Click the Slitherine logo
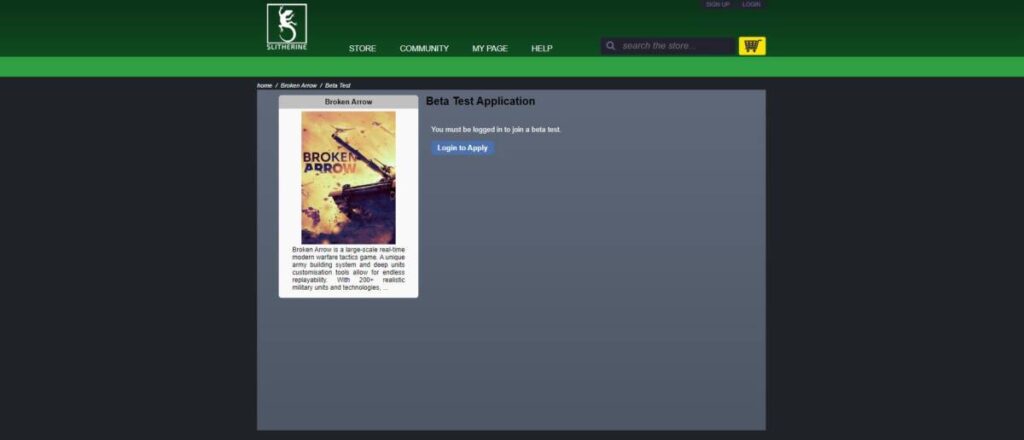 click(287, 27)
